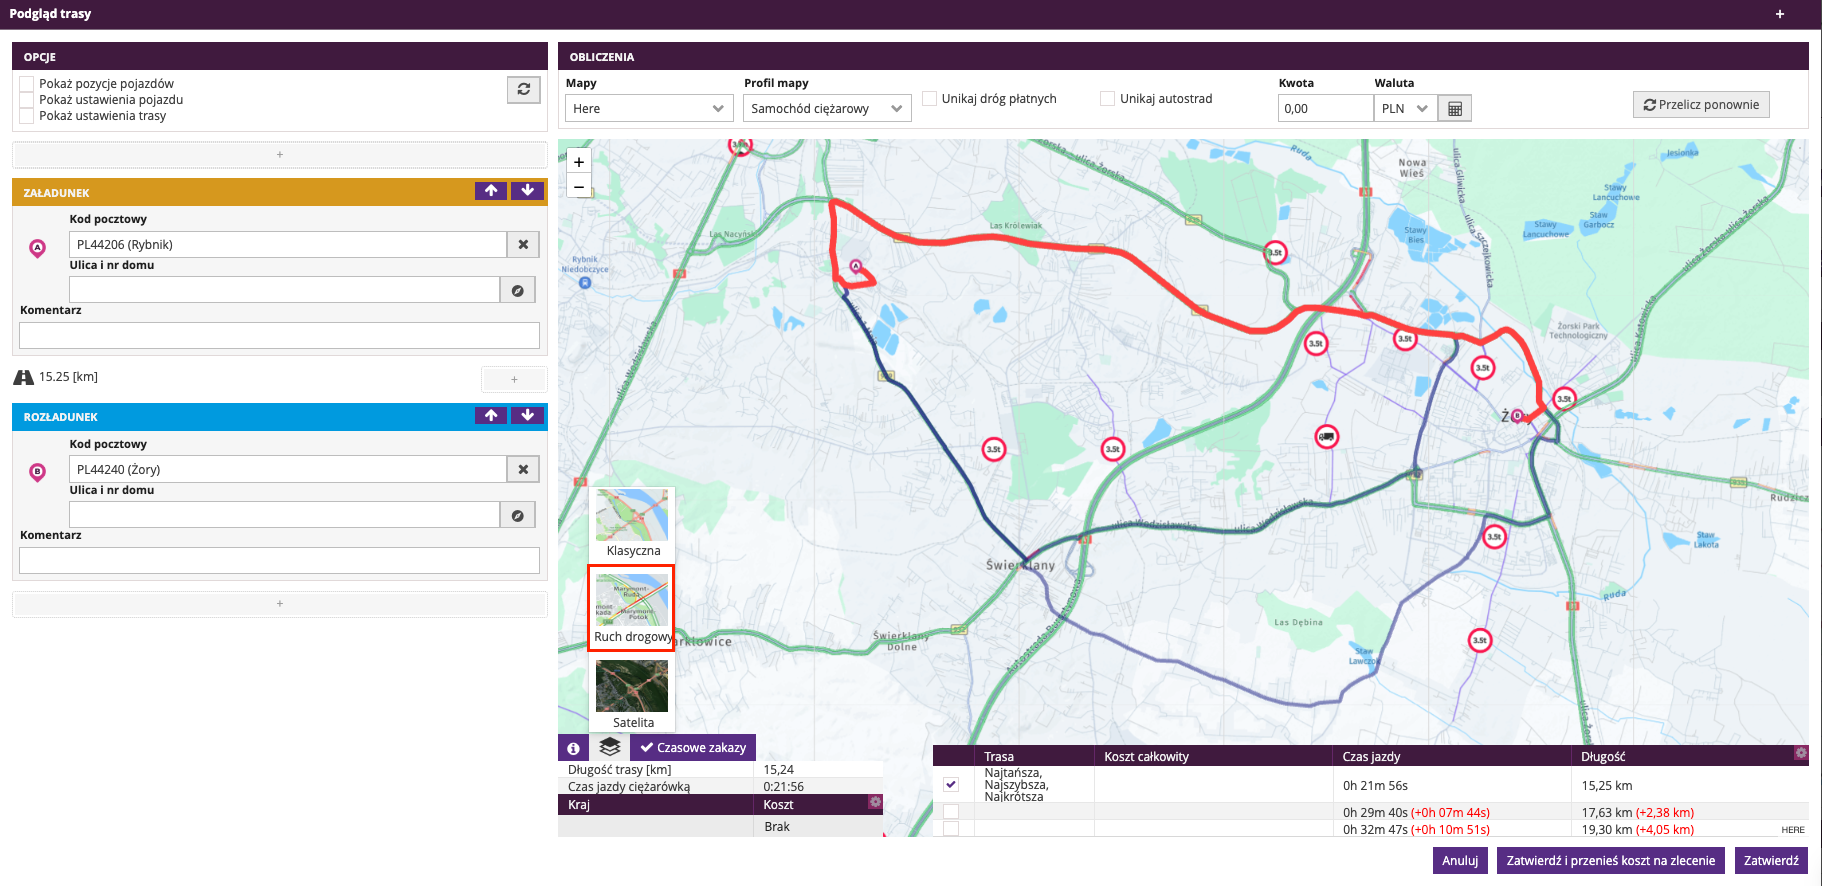
Task: Click the '0:21:56' truck drive time value
Action: pyautogui.click(x=784, y=787)
